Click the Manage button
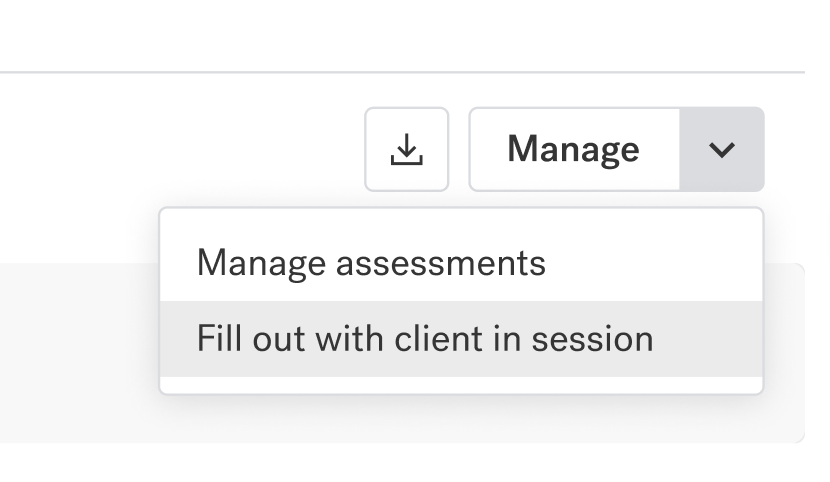This screenshot has width=830, height=482. pyautogui.click(x=574, y=149)
